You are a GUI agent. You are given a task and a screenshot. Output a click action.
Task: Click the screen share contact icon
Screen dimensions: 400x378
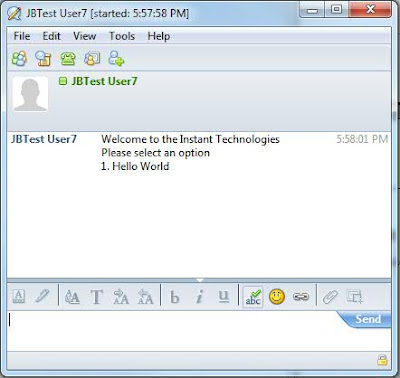click(x=92, y=59)
